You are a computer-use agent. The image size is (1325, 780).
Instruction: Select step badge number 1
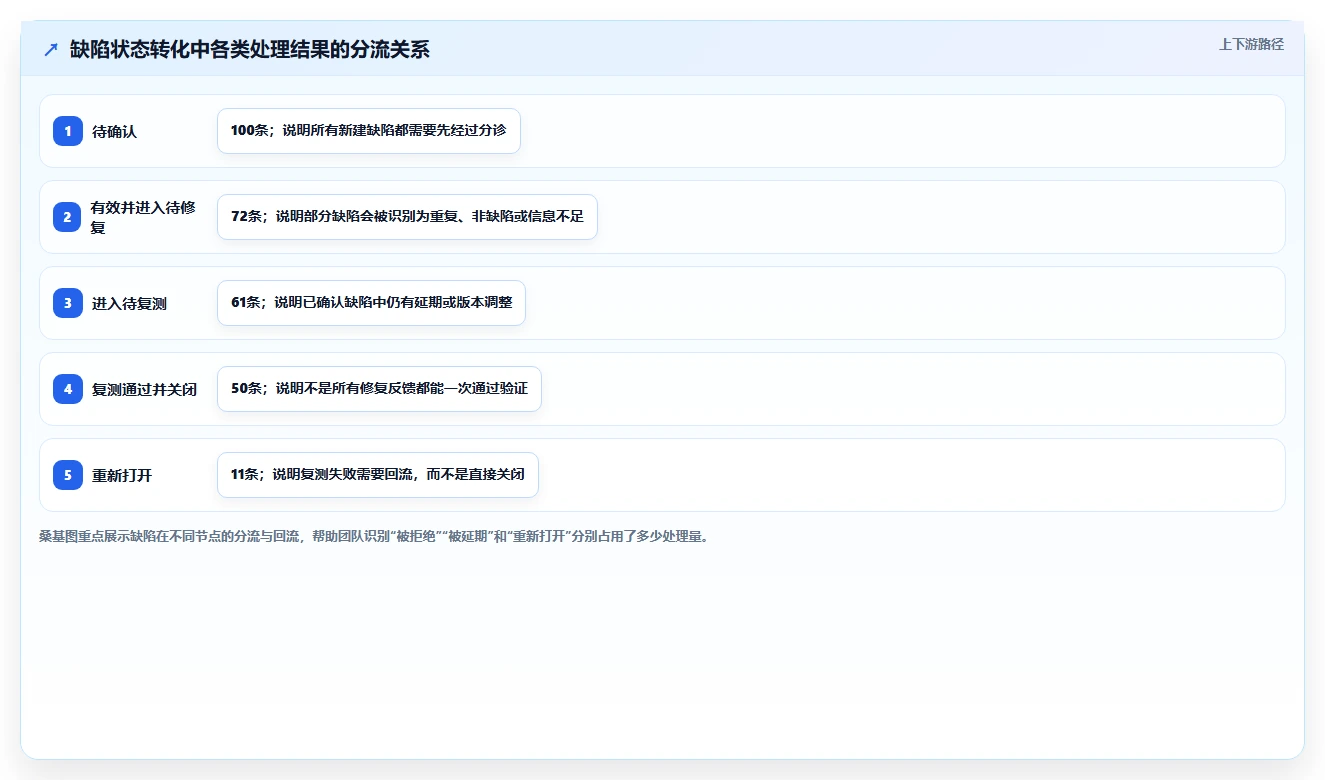68,131
